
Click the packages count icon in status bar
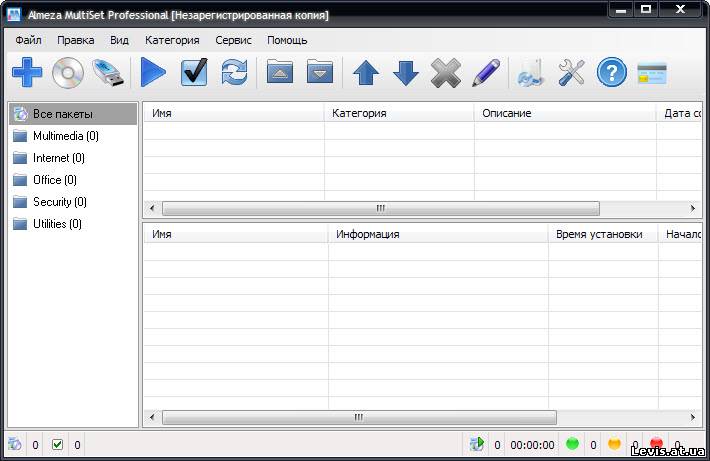[14, 444]
